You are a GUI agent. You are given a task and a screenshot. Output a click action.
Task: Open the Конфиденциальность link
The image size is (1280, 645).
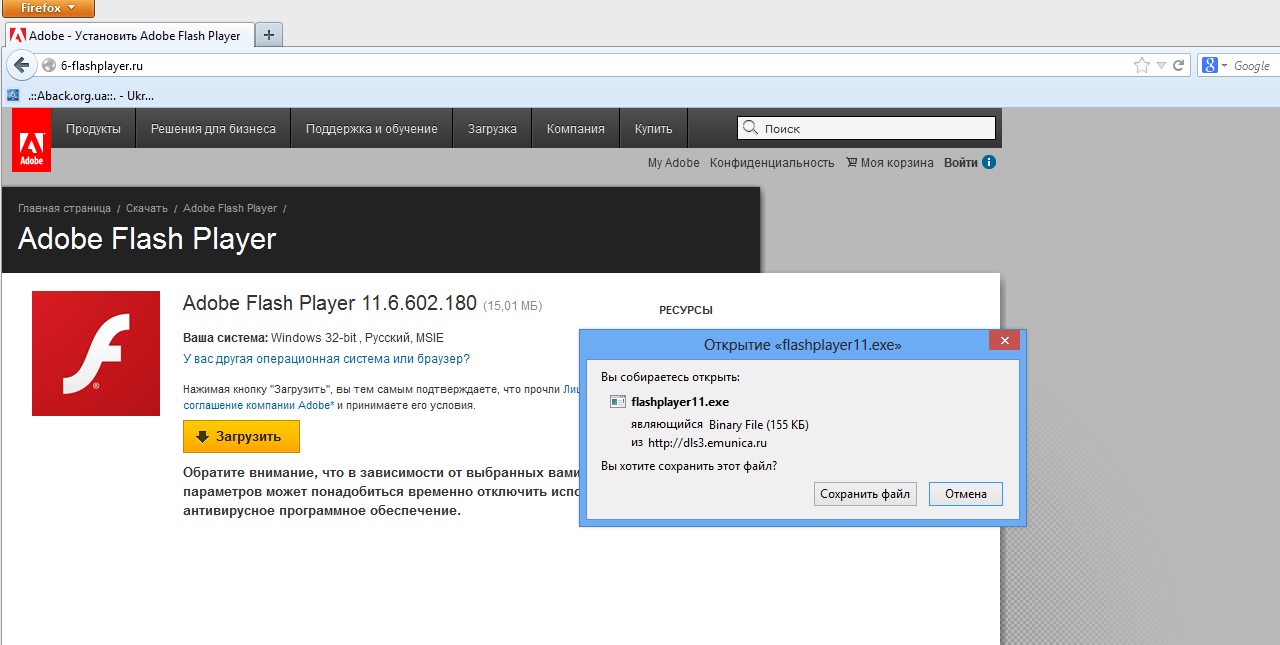tap(772, 162)
